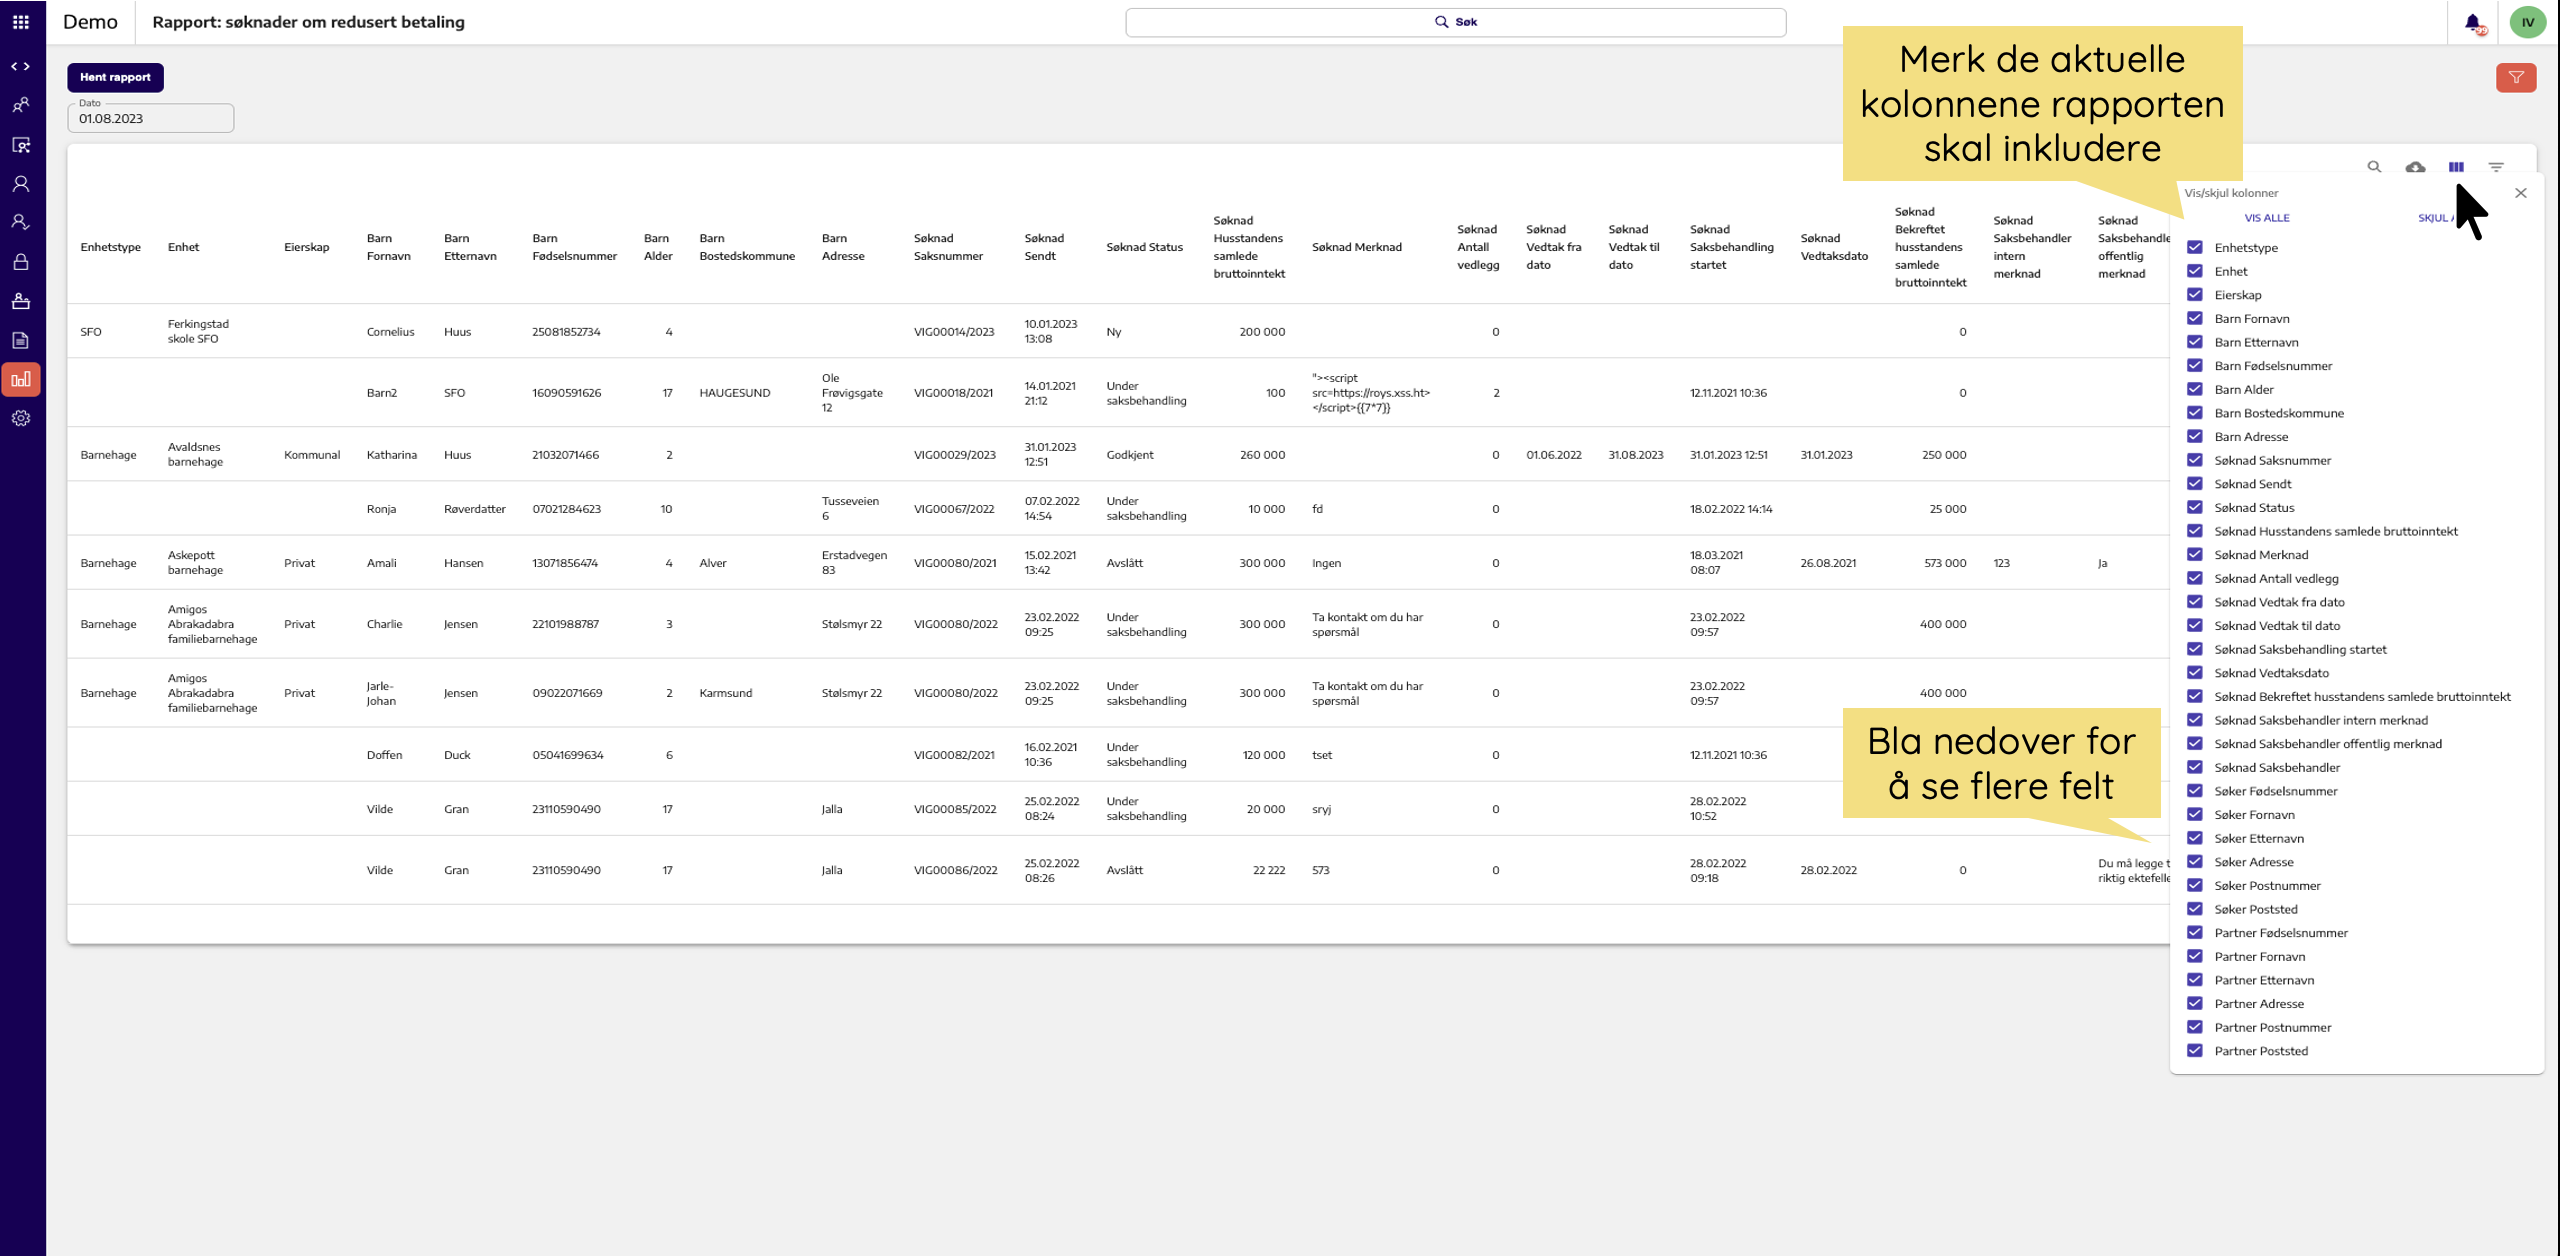The height and width of the screenshot is (1256, 2560).
Task: Toggle the Søknad Status checkbox
Action: point(2195,507)
